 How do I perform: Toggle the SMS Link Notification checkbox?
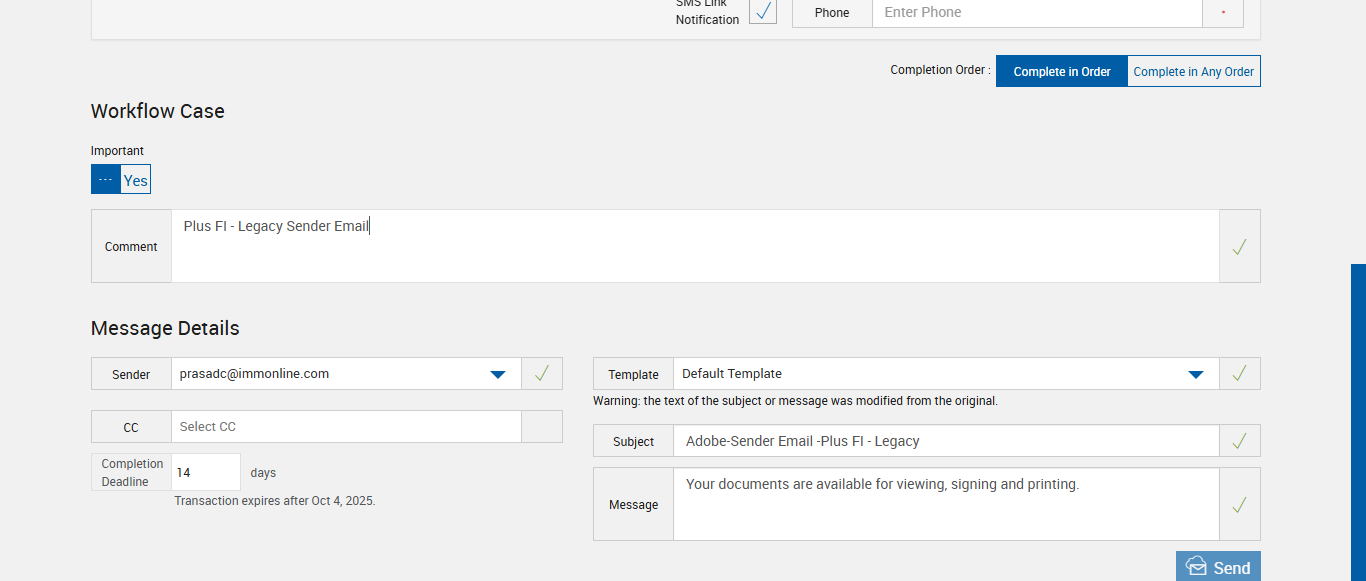click(x=763, y=12)
